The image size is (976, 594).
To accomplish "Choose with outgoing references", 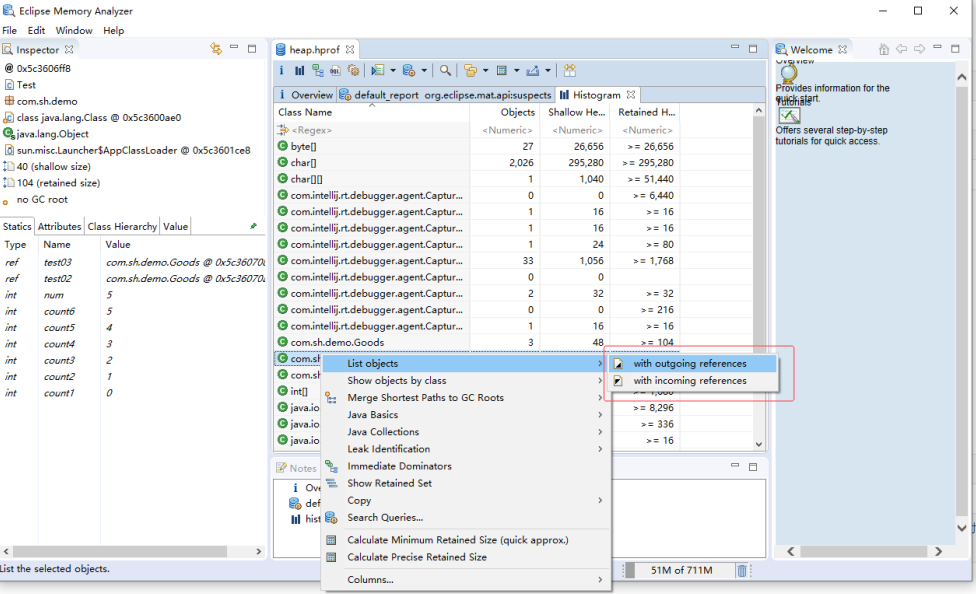I will point(694,364).
